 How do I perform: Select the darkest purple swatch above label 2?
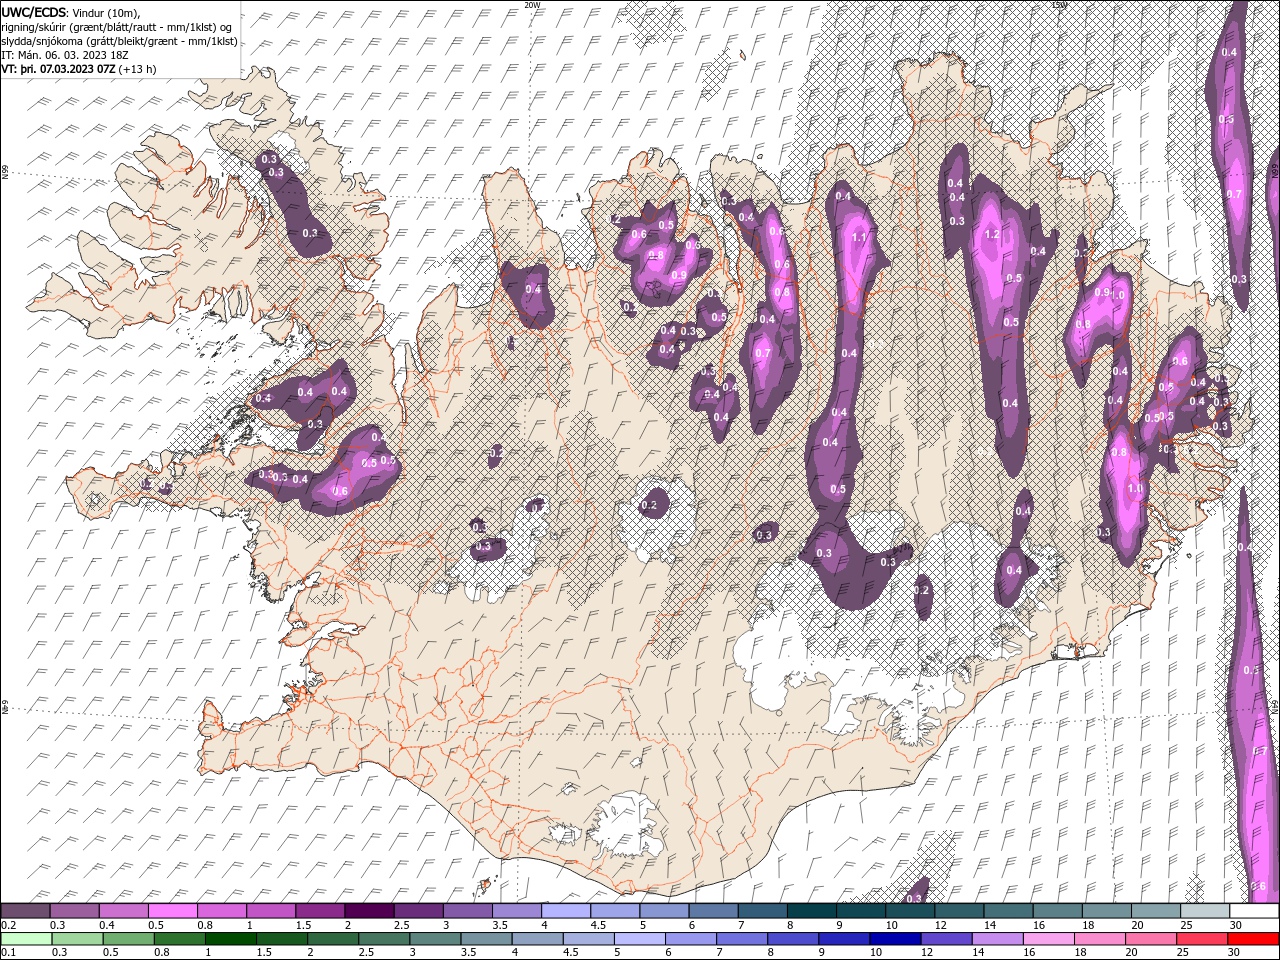click(369, 911)
